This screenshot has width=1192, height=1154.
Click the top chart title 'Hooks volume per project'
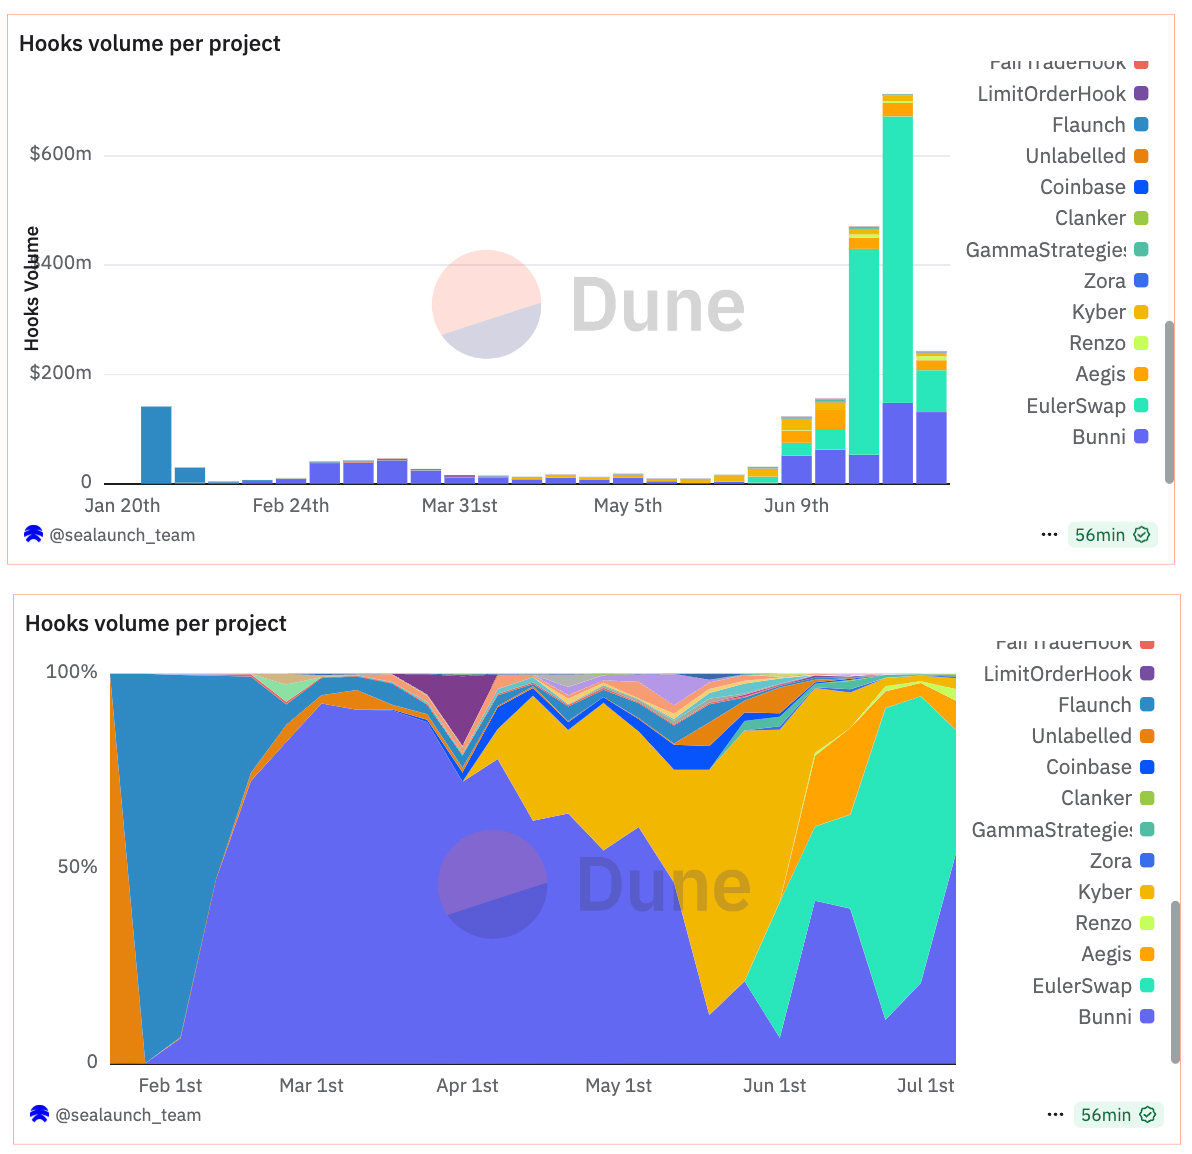click(x=150, y=43)
